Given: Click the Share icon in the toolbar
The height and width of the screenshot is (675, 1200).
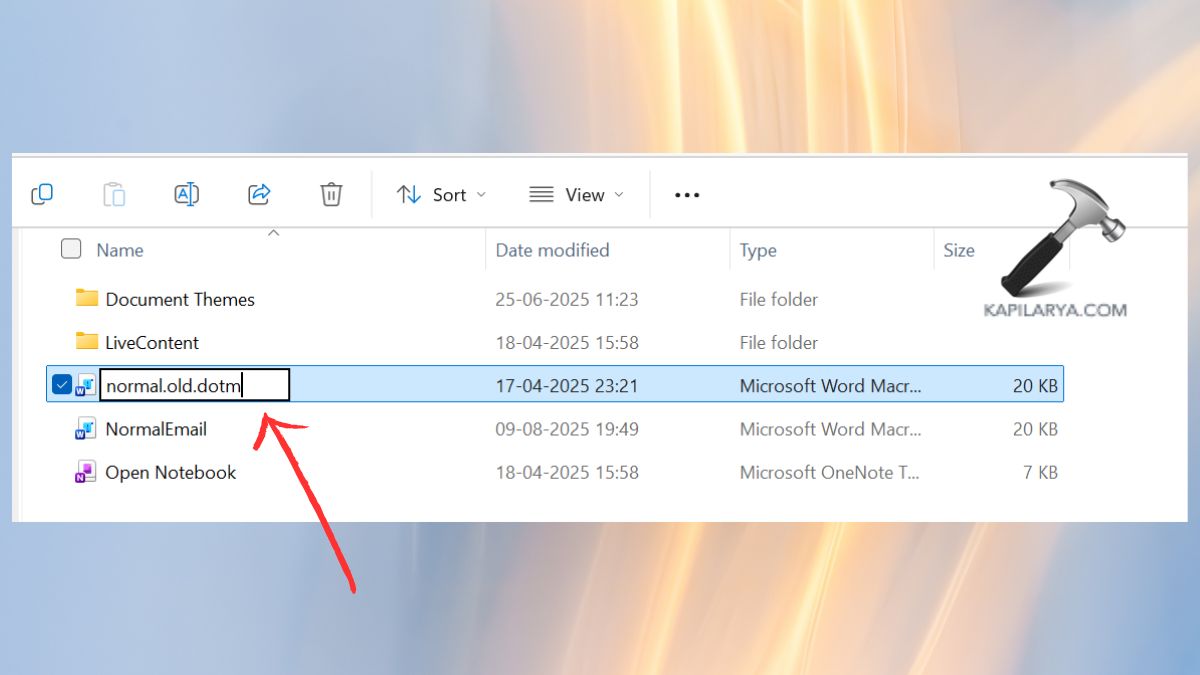Looking at the screenshot, I should tap(259, 194).
